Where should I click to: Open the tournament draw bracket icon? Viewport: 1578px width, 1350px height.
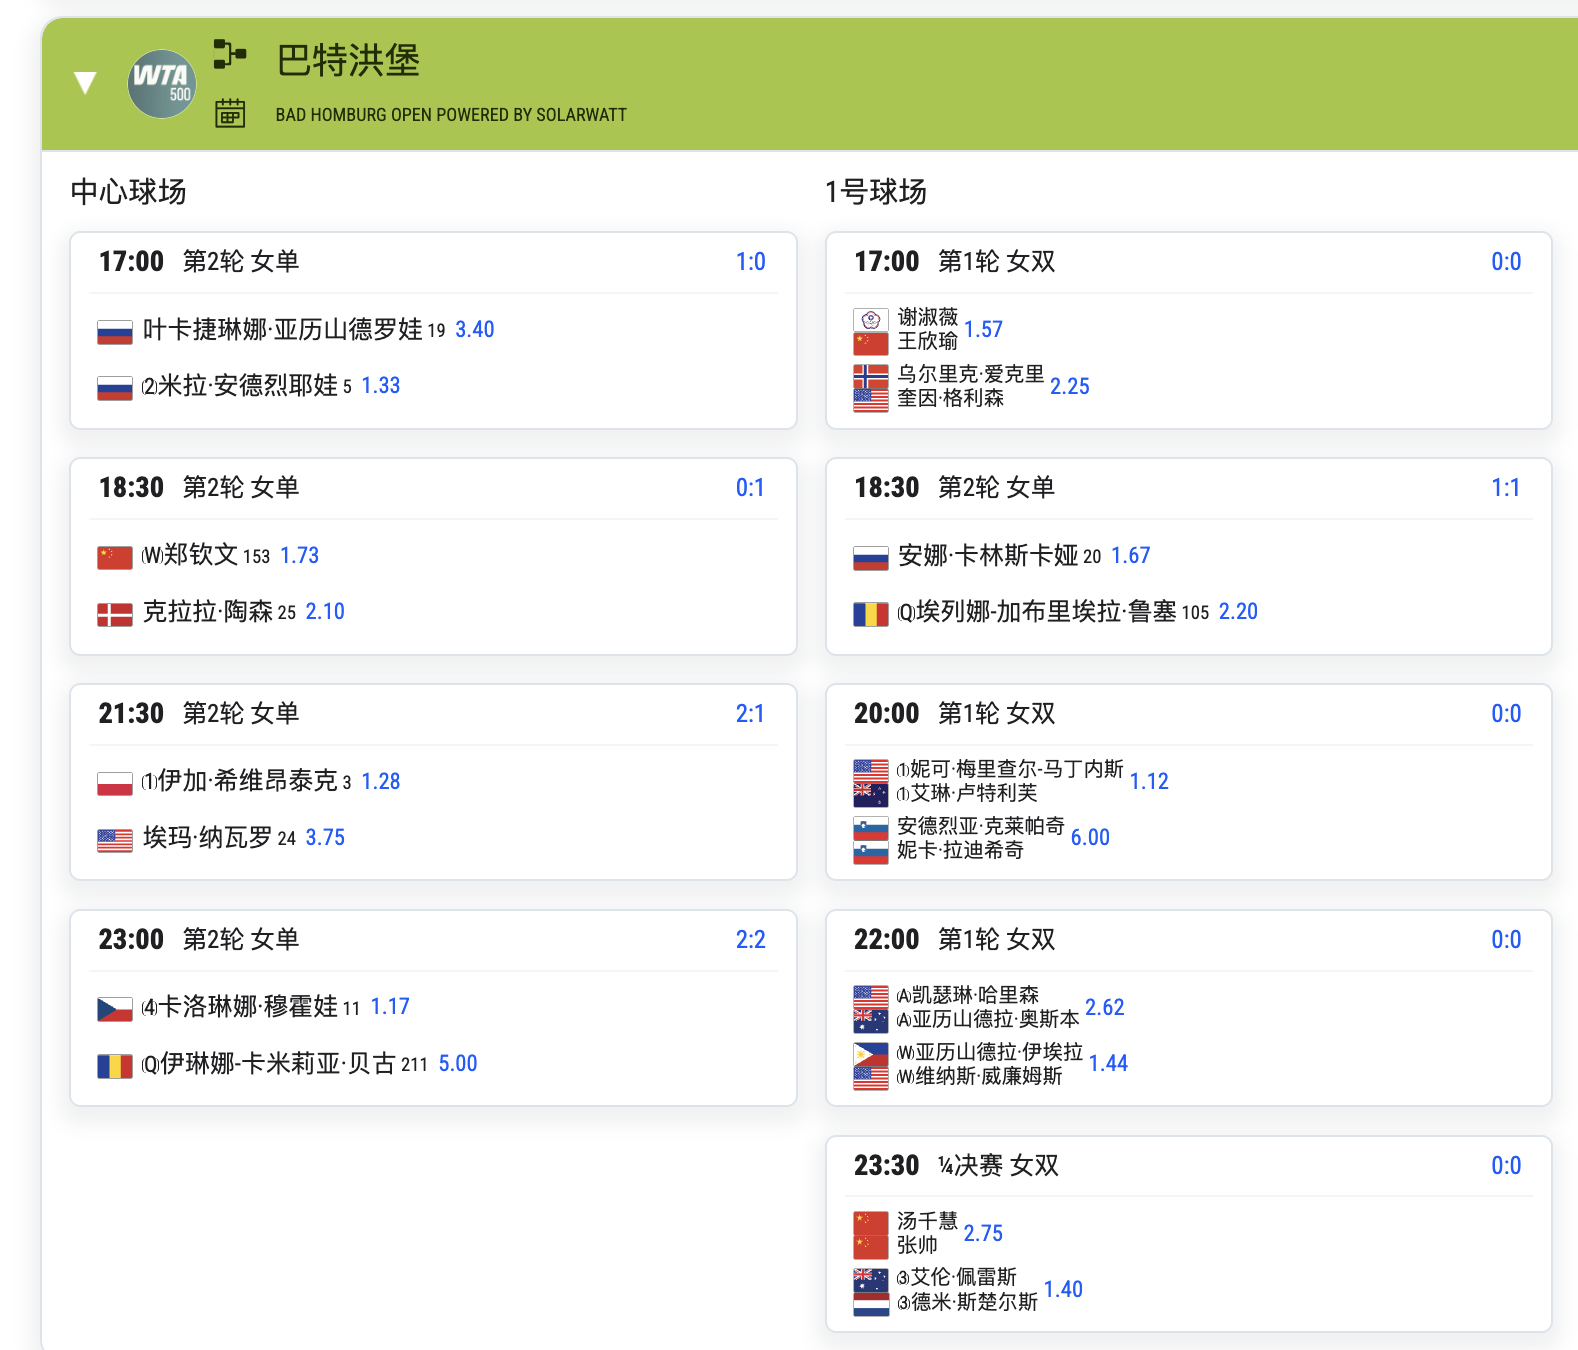click(x=230, y=54)
